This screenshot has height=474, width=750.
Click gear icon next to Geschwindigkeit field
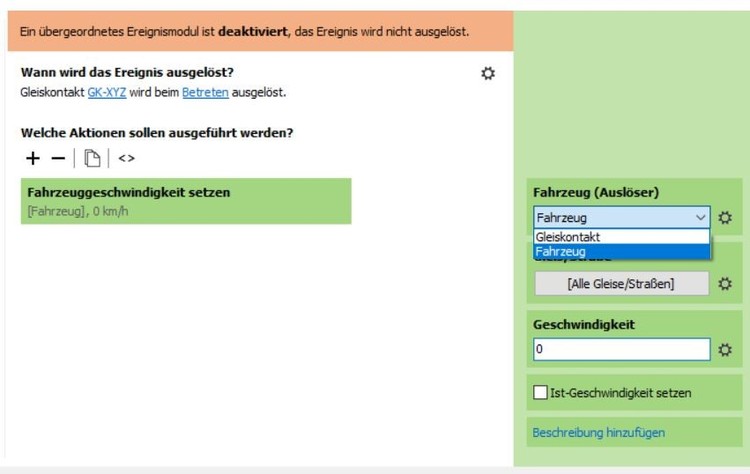725,350
